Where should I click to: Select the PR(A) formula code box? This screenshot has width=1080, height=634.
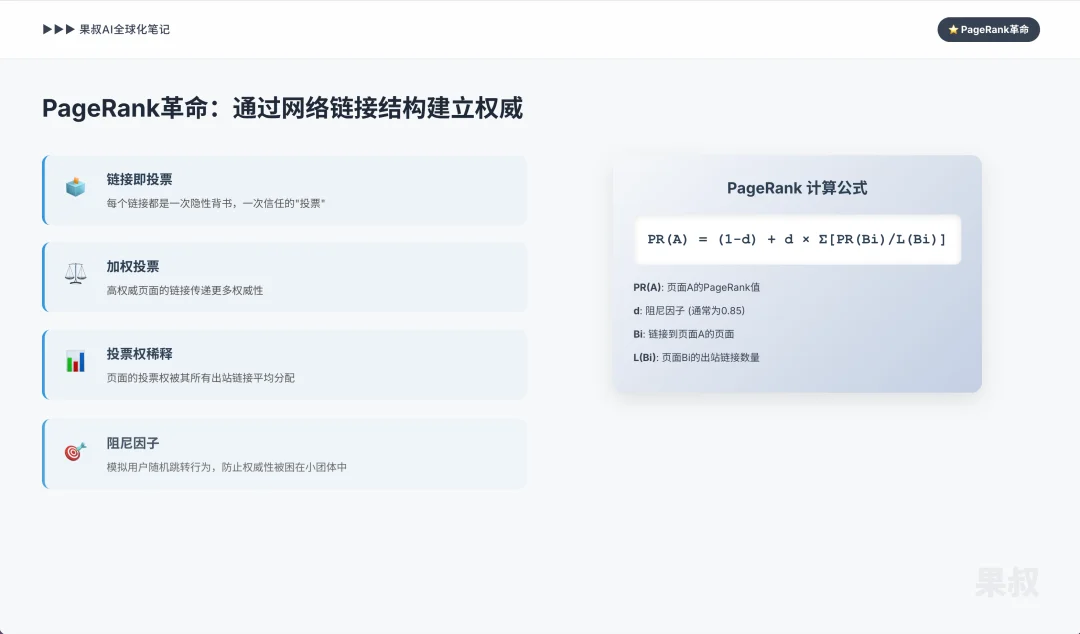[x=797, y=240]
